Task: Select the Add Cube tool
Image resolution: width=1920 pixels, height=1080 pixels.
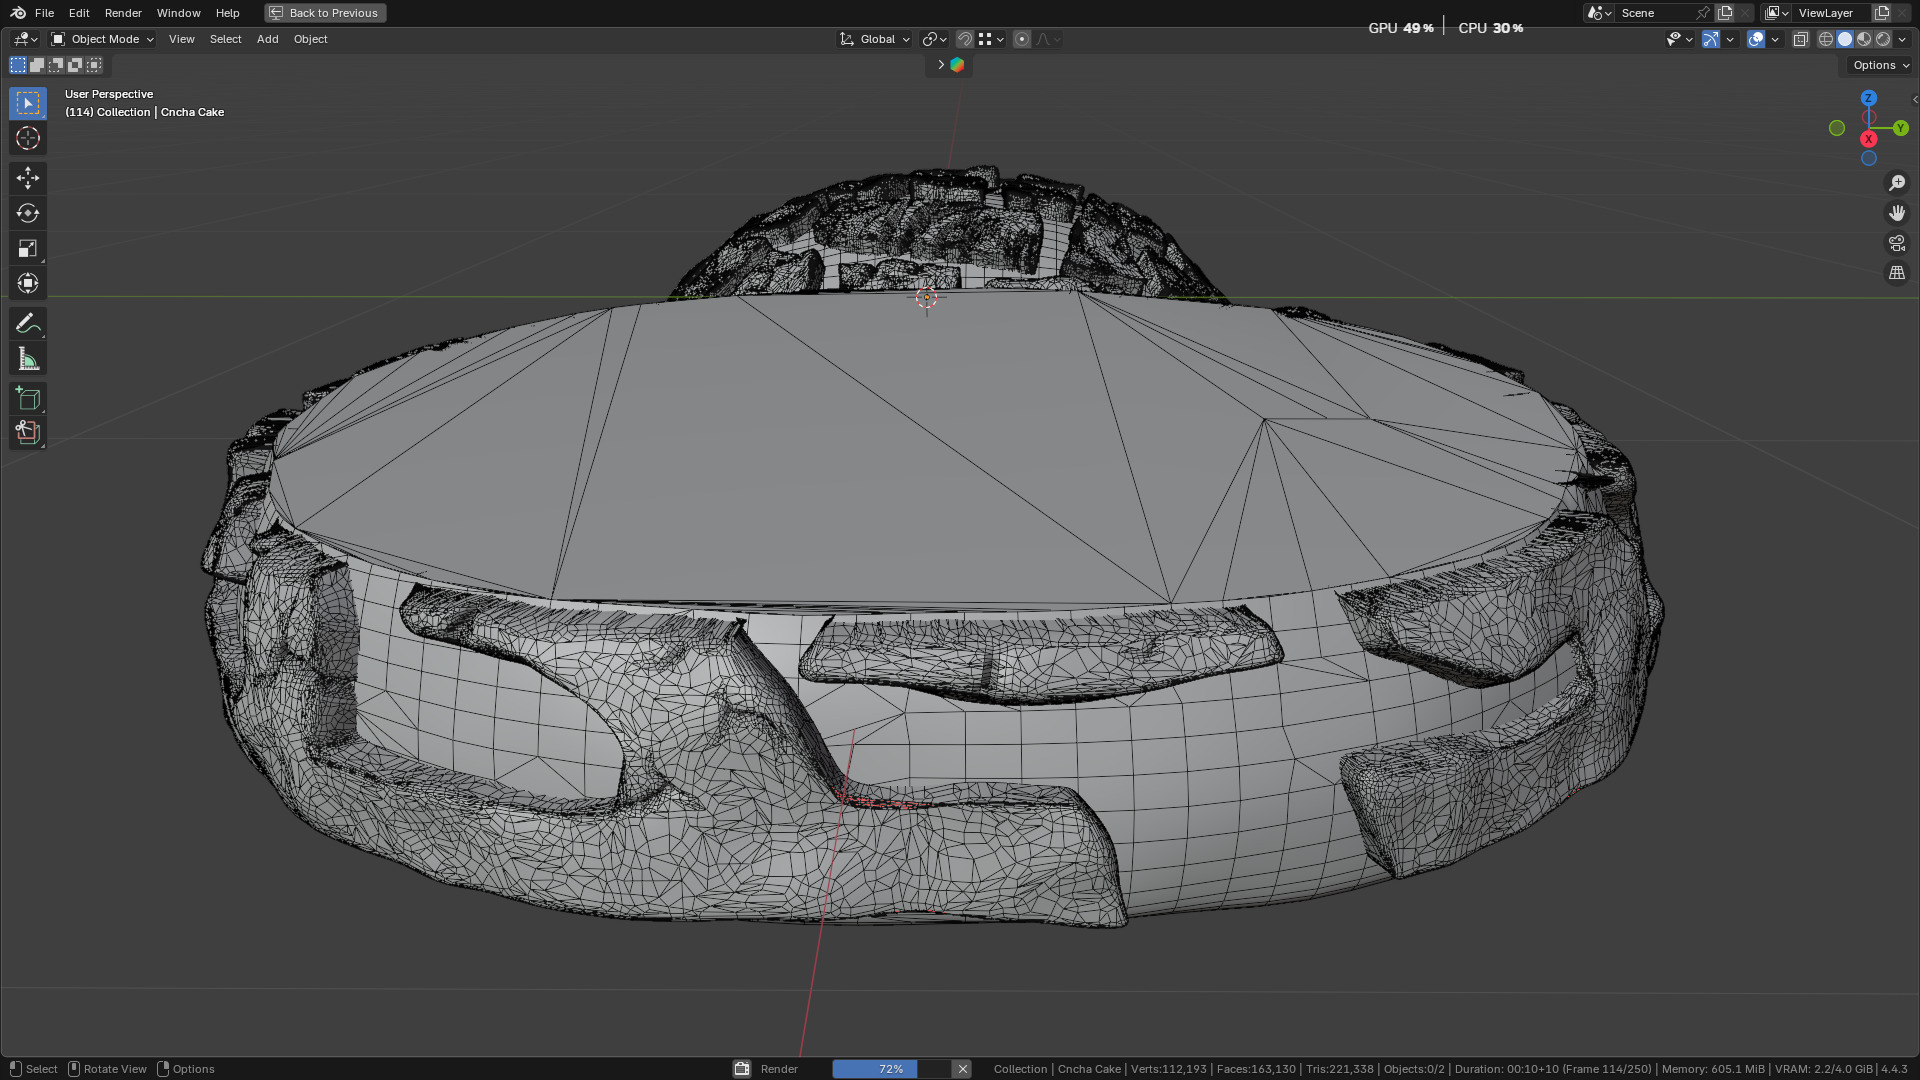Action: (x=28, y=399)
